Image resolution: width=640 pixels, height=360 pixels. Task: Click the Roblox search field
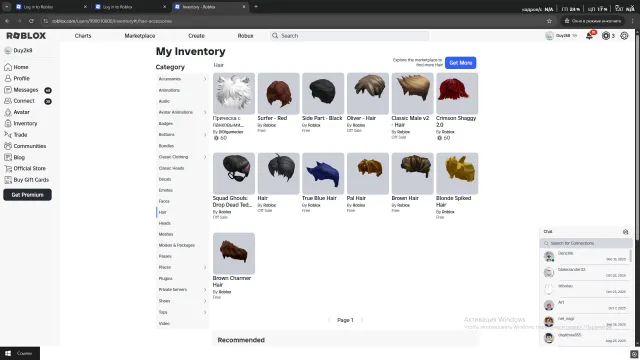pyautogui.click(x=349, y=36)
